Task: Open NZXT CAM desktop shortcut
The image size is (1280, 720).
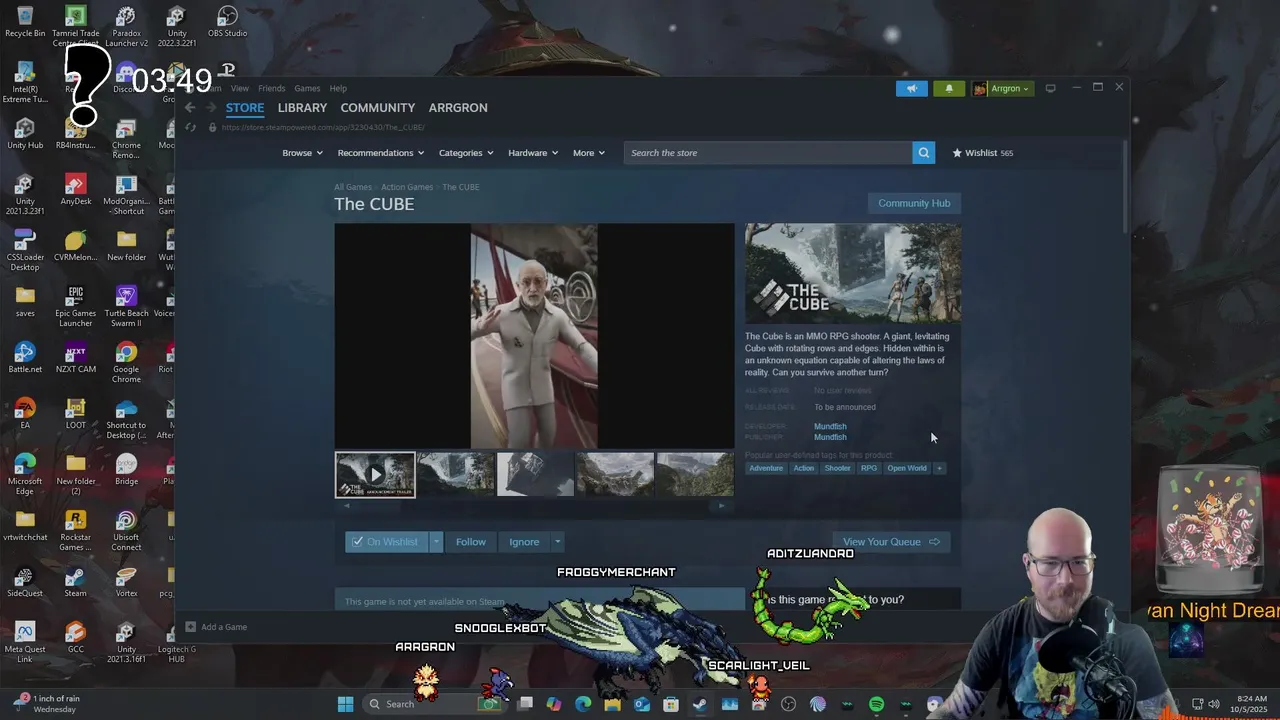Action: point(76,358)
